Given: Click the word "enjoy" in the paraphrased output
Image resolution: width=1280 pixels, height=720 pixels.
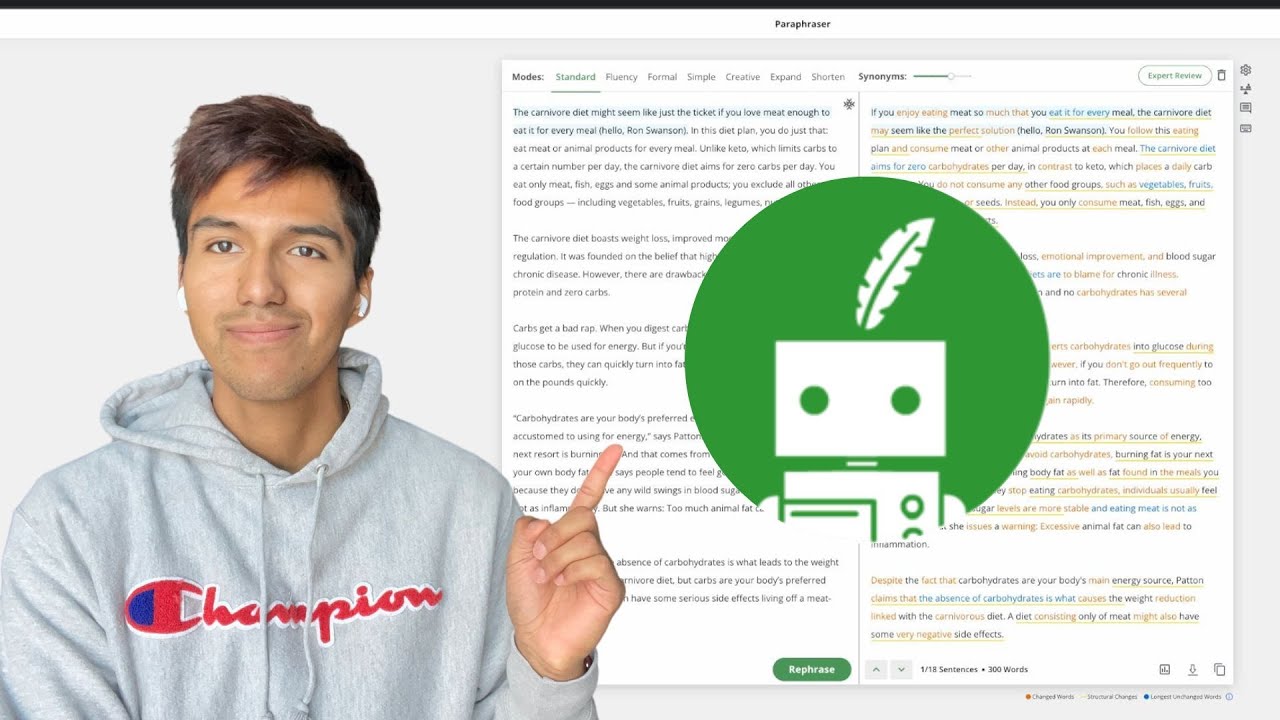Looking at the screenshot, I should pos(907,113).
